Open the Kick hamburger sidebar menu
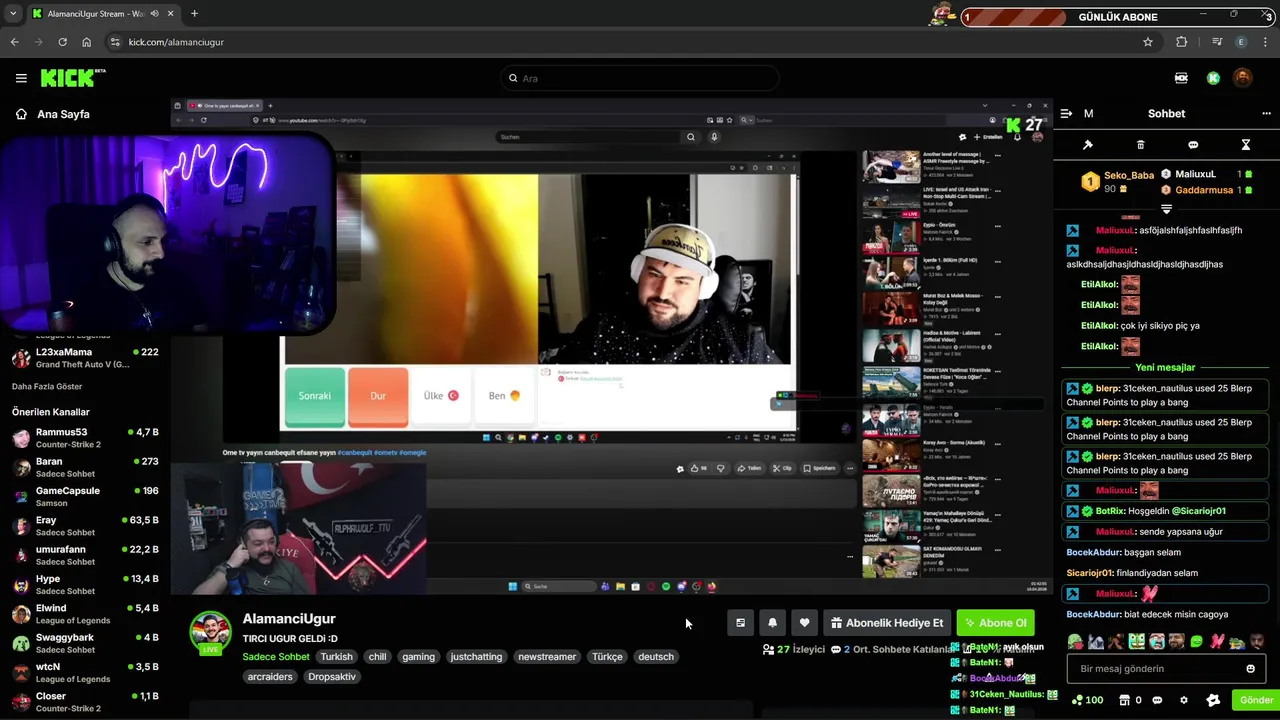Screen dimensions: 1280x720 [x=21, y=78]
